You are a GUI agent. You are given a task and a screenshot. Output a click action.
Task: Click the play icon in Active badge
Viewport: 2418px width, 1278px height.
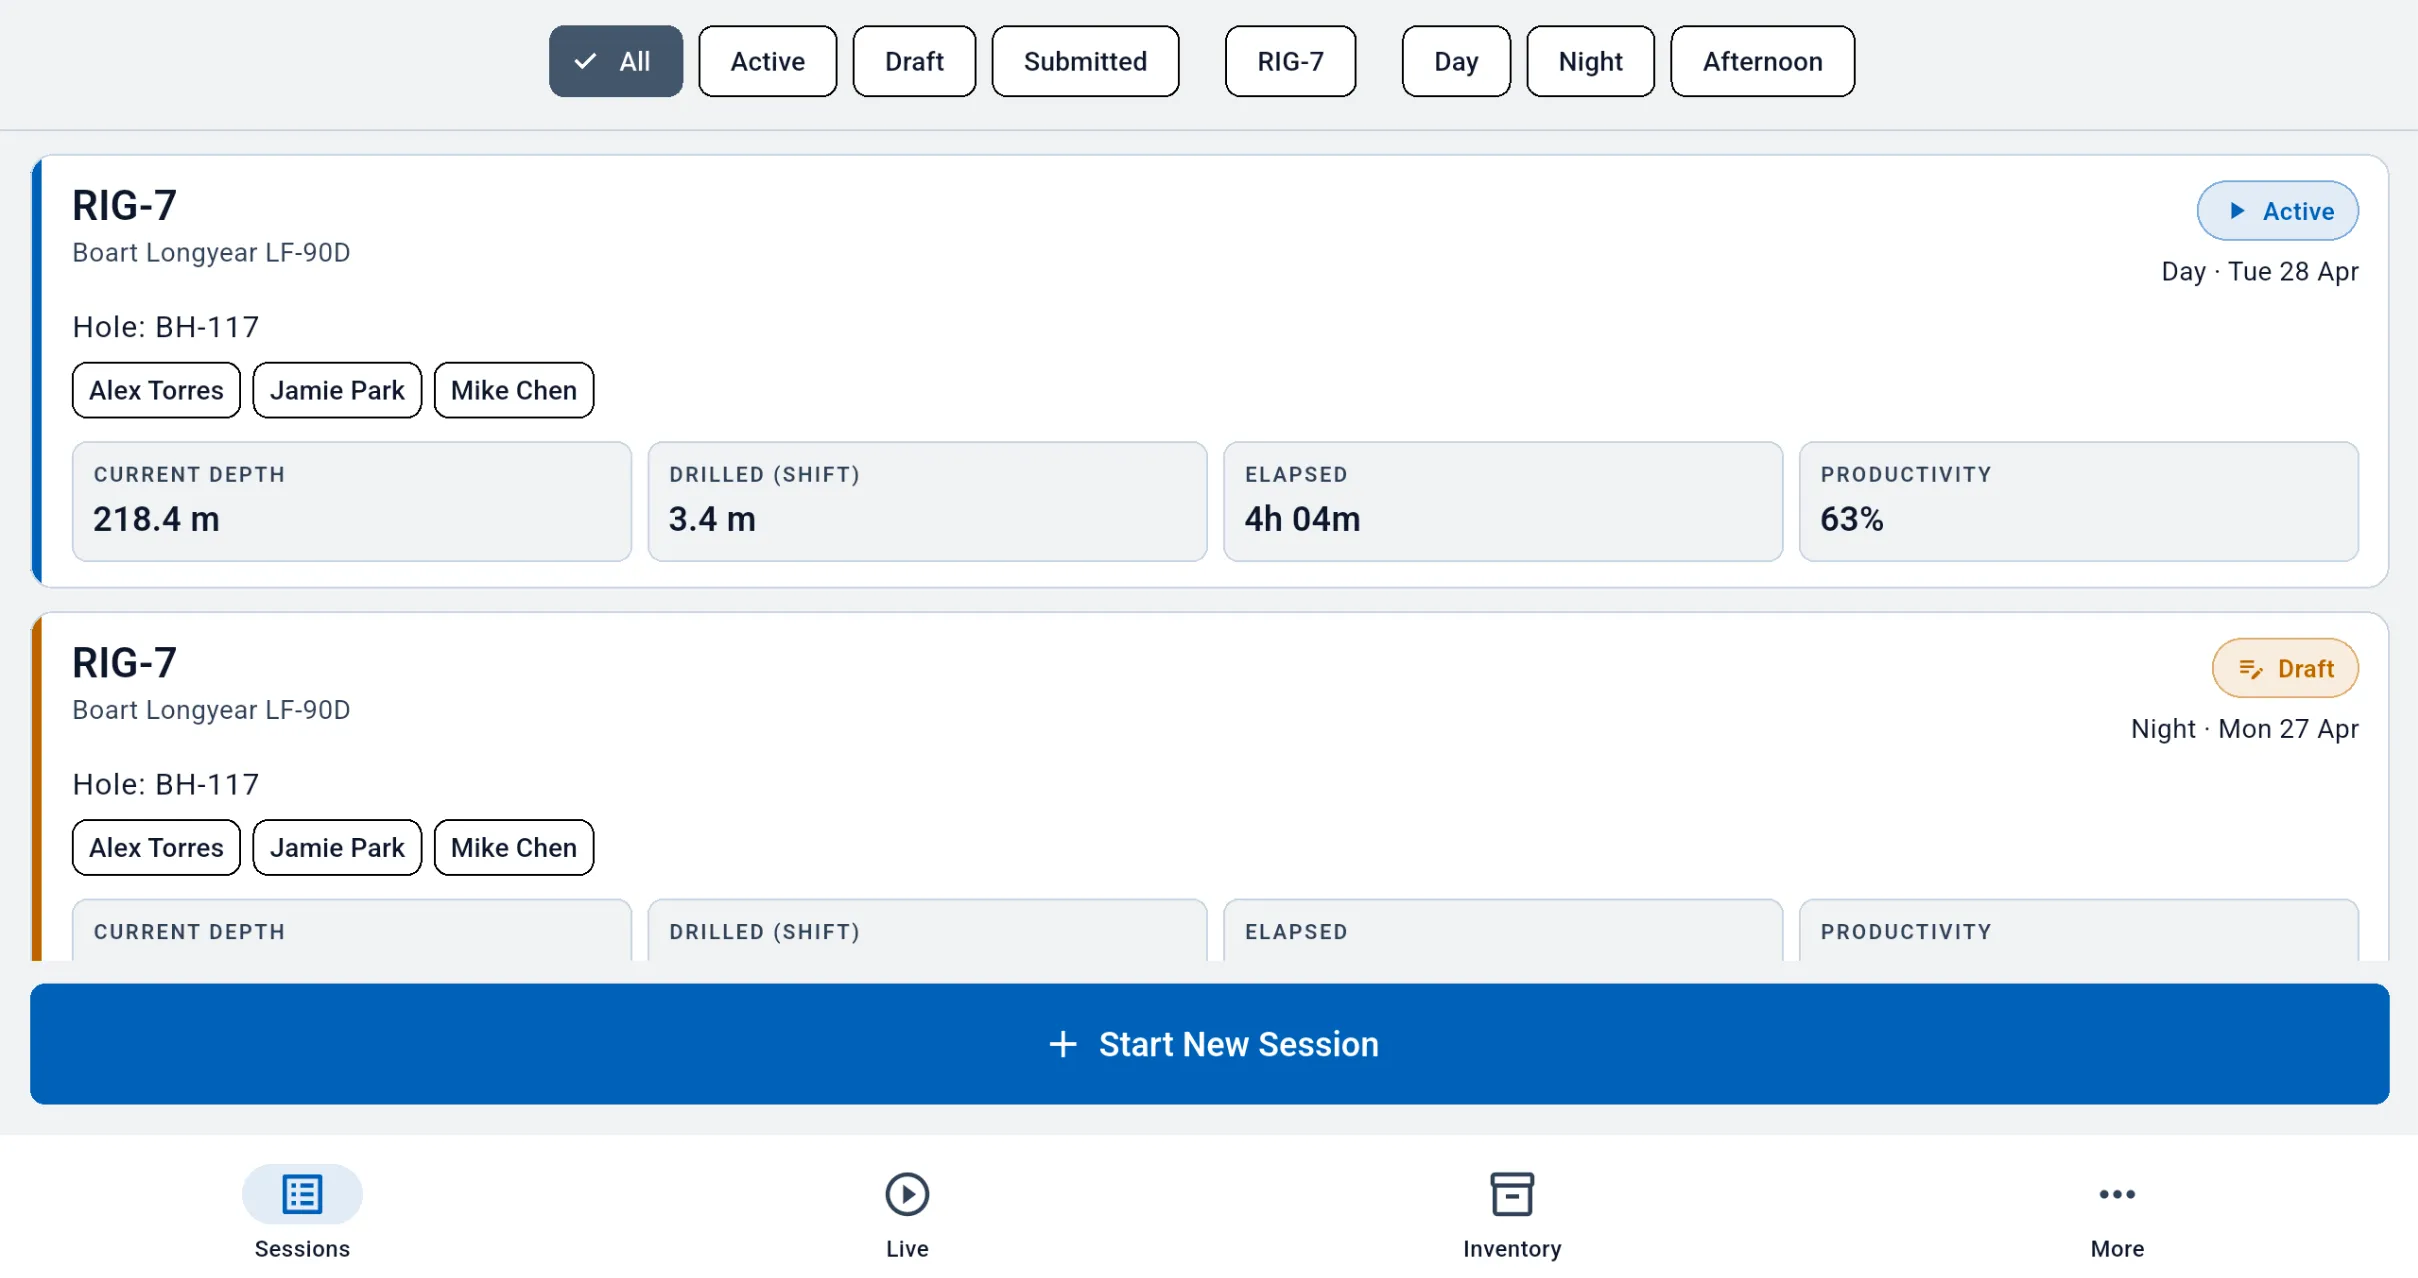click(x=2238, y=211)
